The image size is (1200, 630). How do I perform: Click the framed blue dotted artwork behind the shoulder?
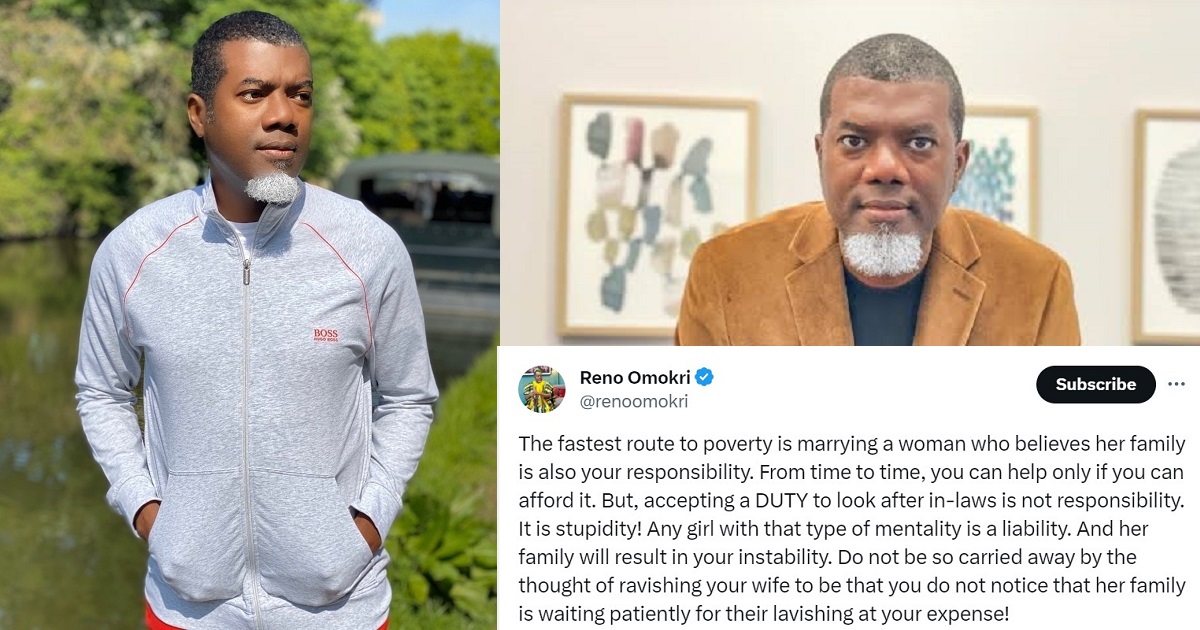pos(994,170)
